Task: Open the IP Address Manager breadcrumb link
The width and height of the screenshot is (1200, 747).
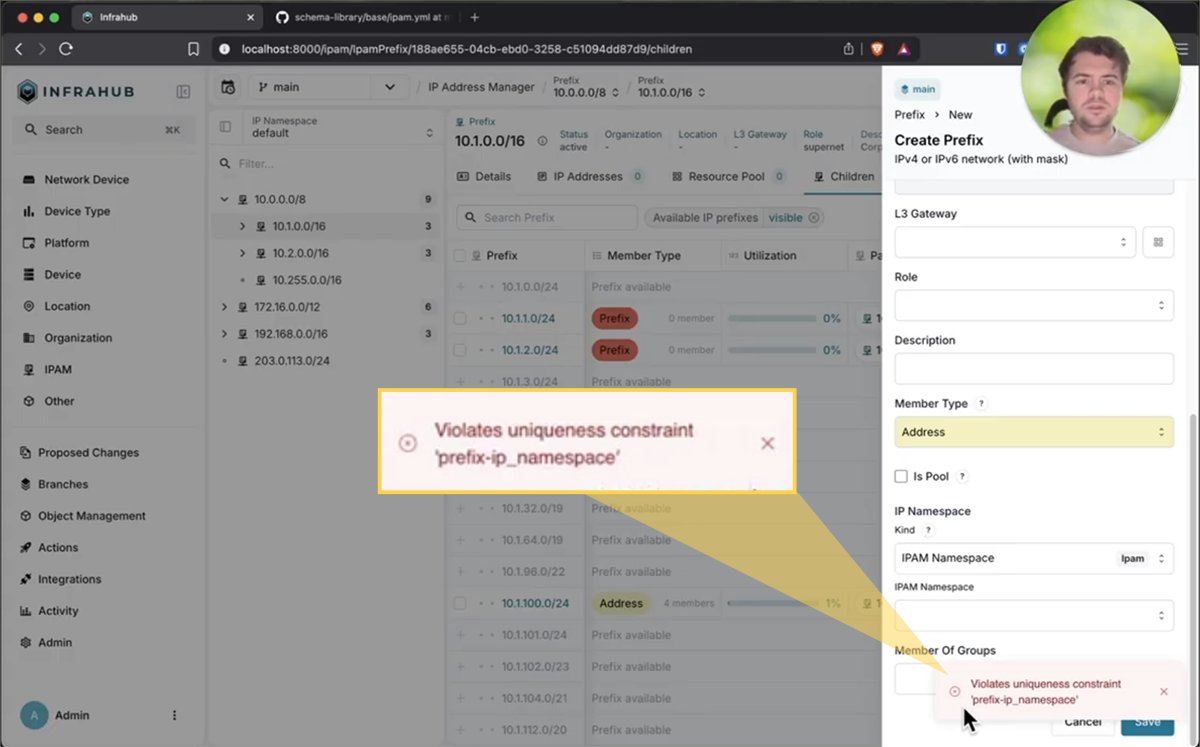Action: (x=482, y=88)
